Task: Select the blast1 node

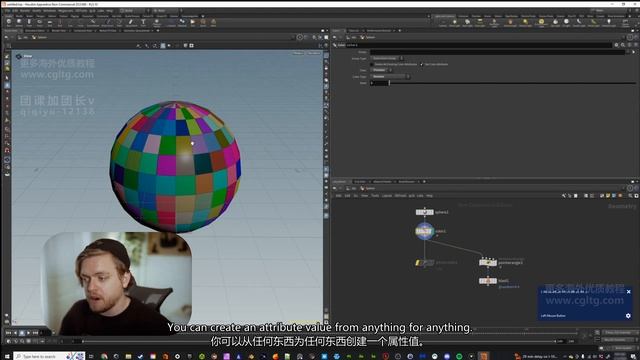Action: pyautogui.click(x=488, y=280)
